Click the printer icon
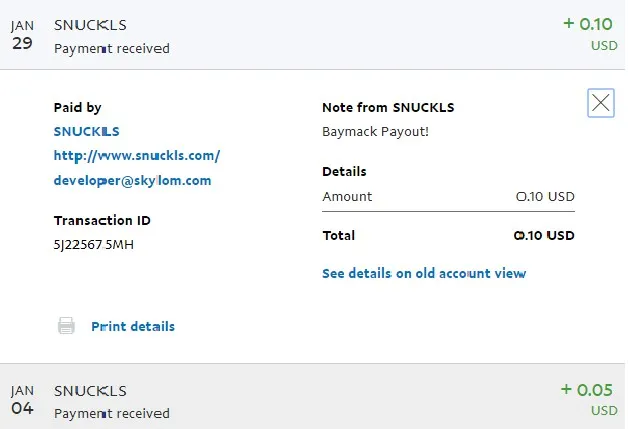 (x=66, y=326)
